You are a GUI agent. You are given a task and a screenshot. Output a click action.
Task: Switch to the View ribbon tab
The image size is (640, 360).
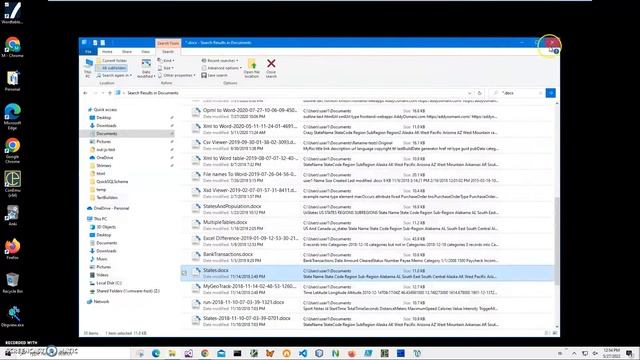click(145, 52)
